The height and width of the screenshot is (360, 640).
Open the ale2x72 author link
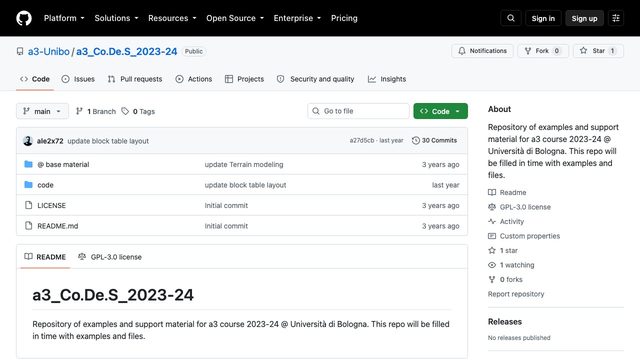click(x=50, y=141)
